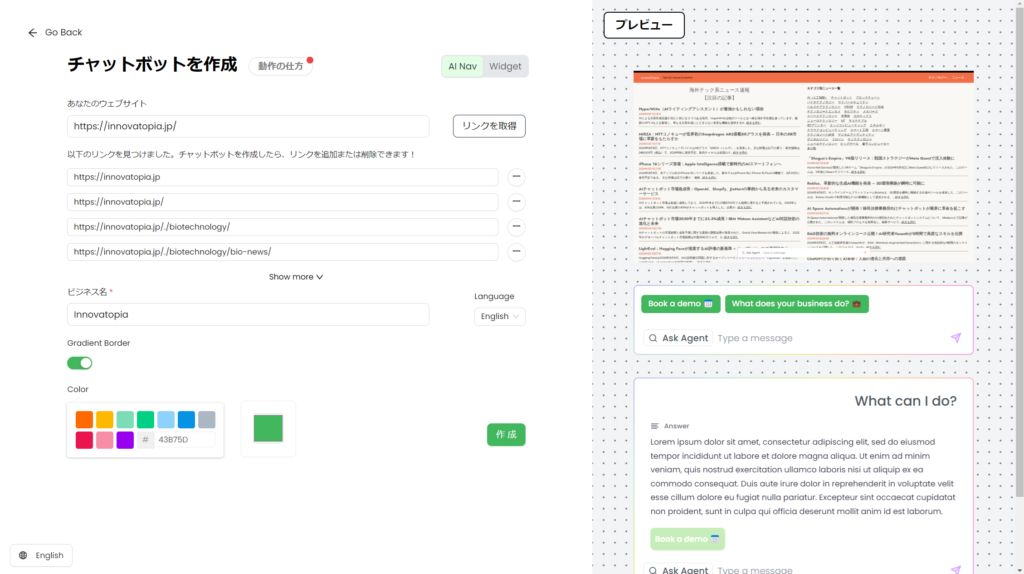The width and height of the screenshot is (1024, 574).
Task: Remove the /biotechnology/bio-news/ link row
Action: coord(516,251)
